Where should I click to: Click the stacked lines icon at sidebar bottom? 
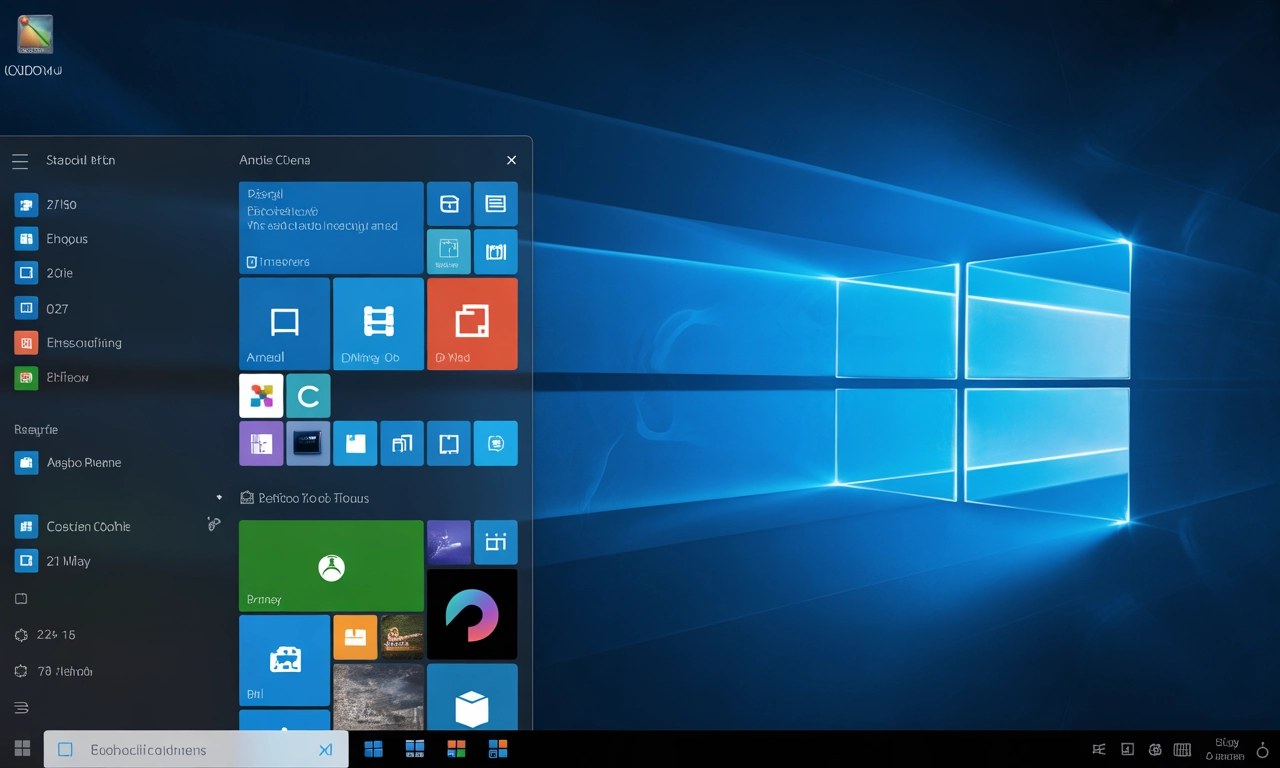click(21, 707)
